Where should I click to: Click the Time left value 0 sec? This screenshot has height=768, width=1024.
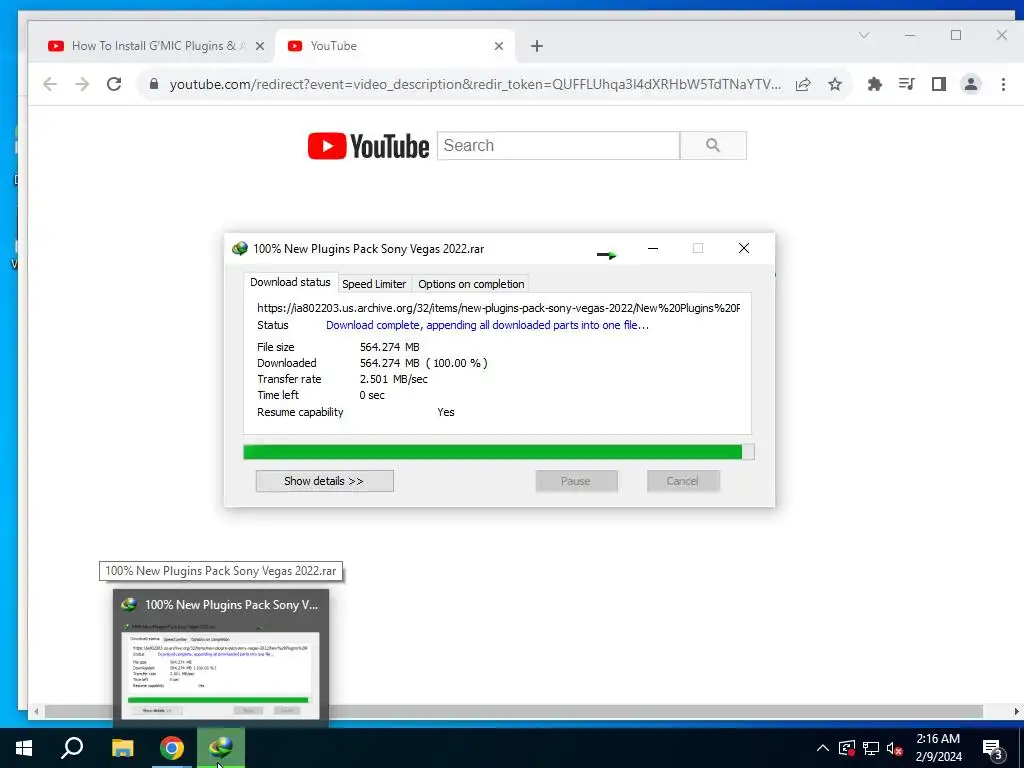coord(372,396)
